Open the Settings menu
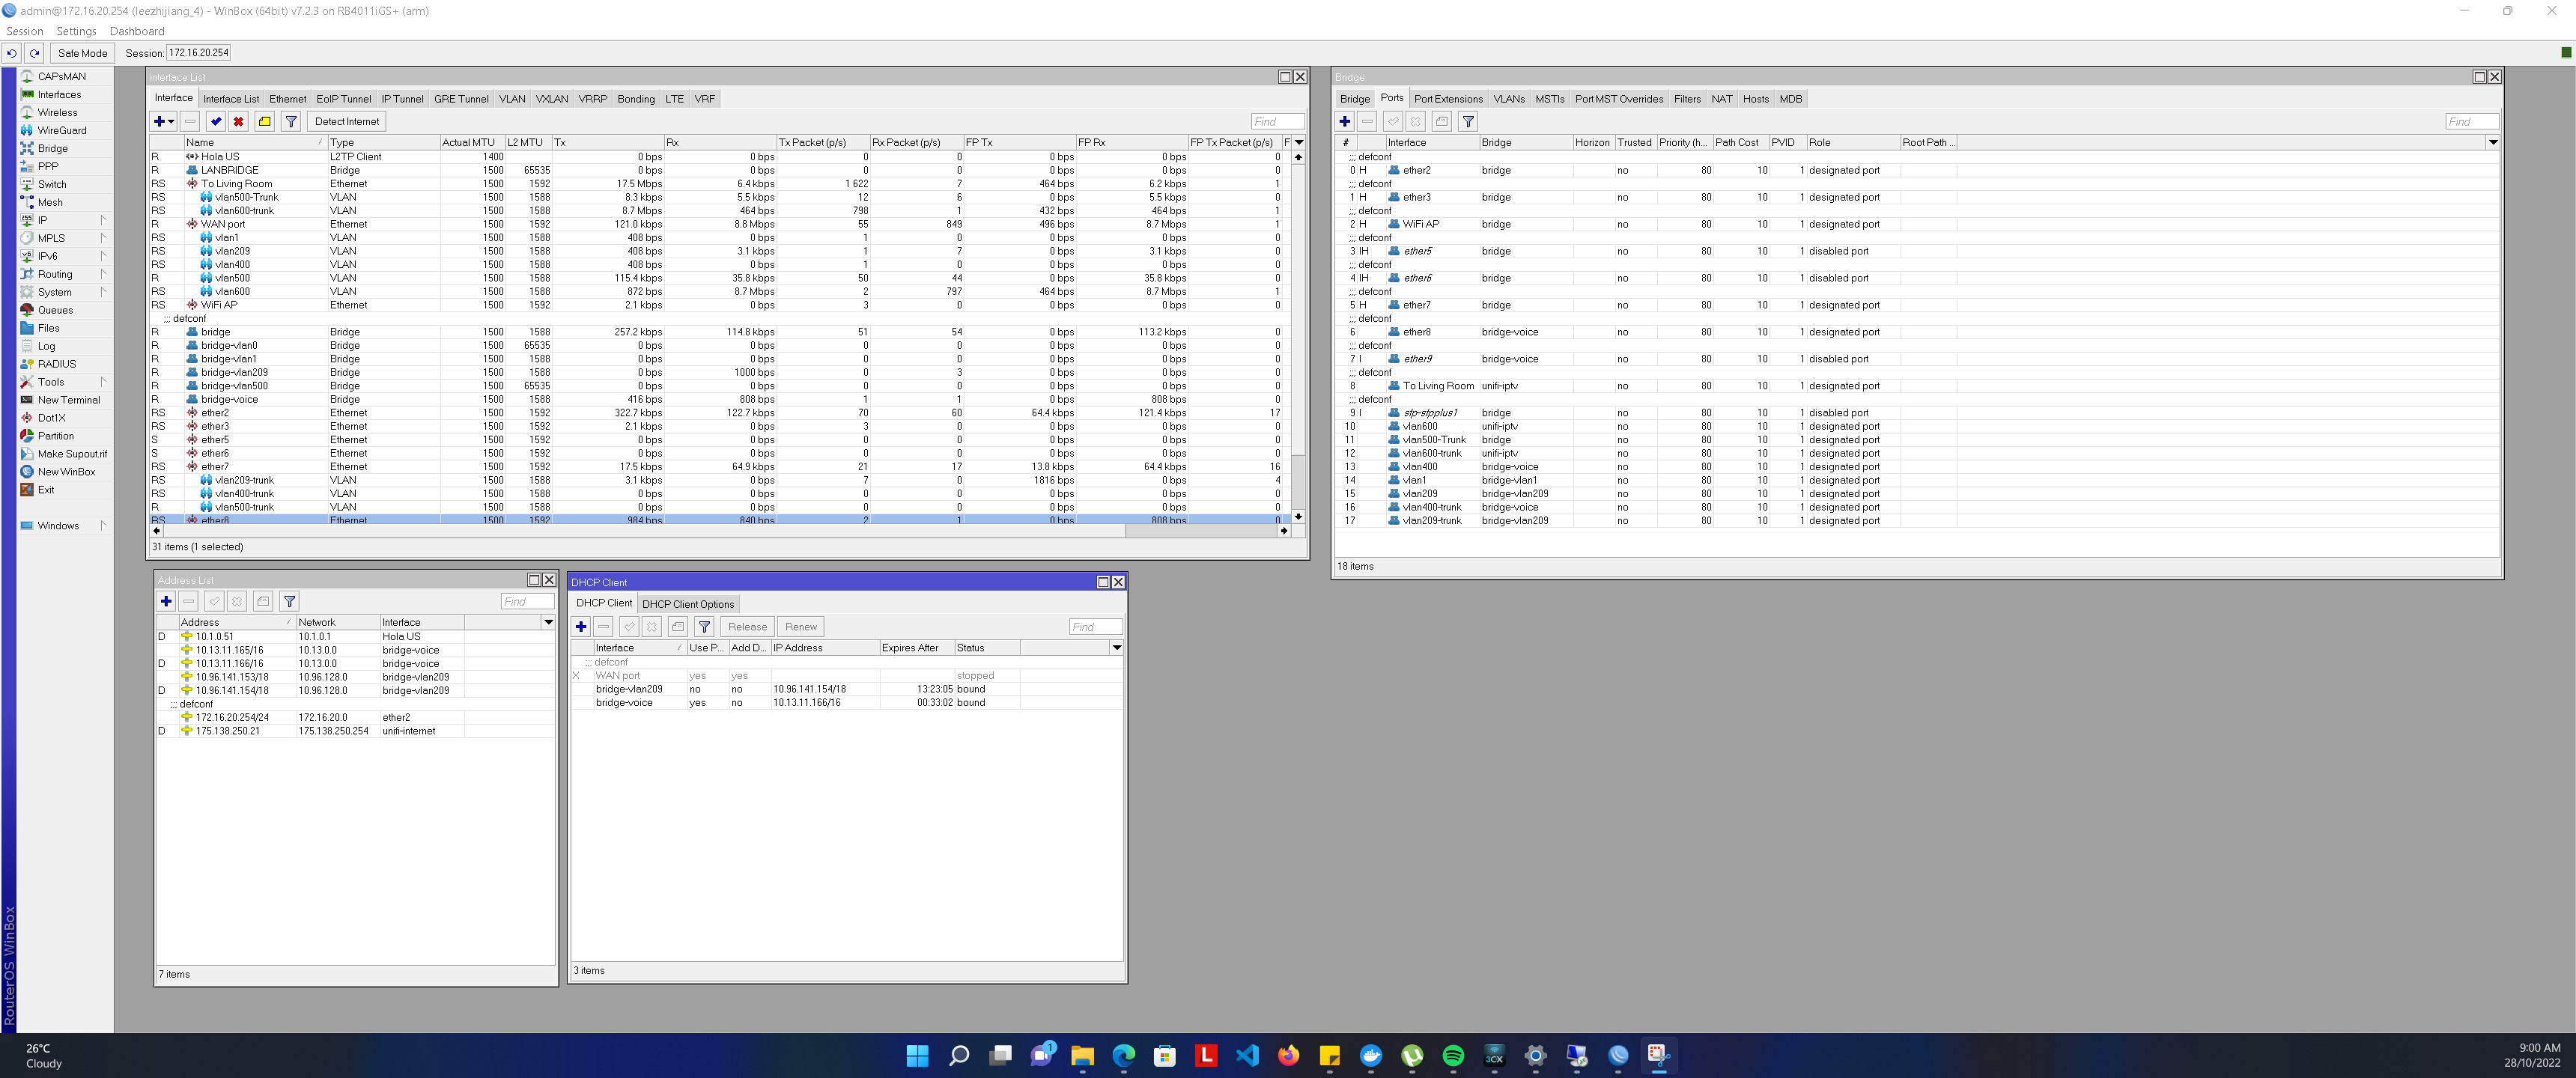Image resolution: width=2576 pixels, height=1078 pixels. pyautogui.click(x=76, y=31)
